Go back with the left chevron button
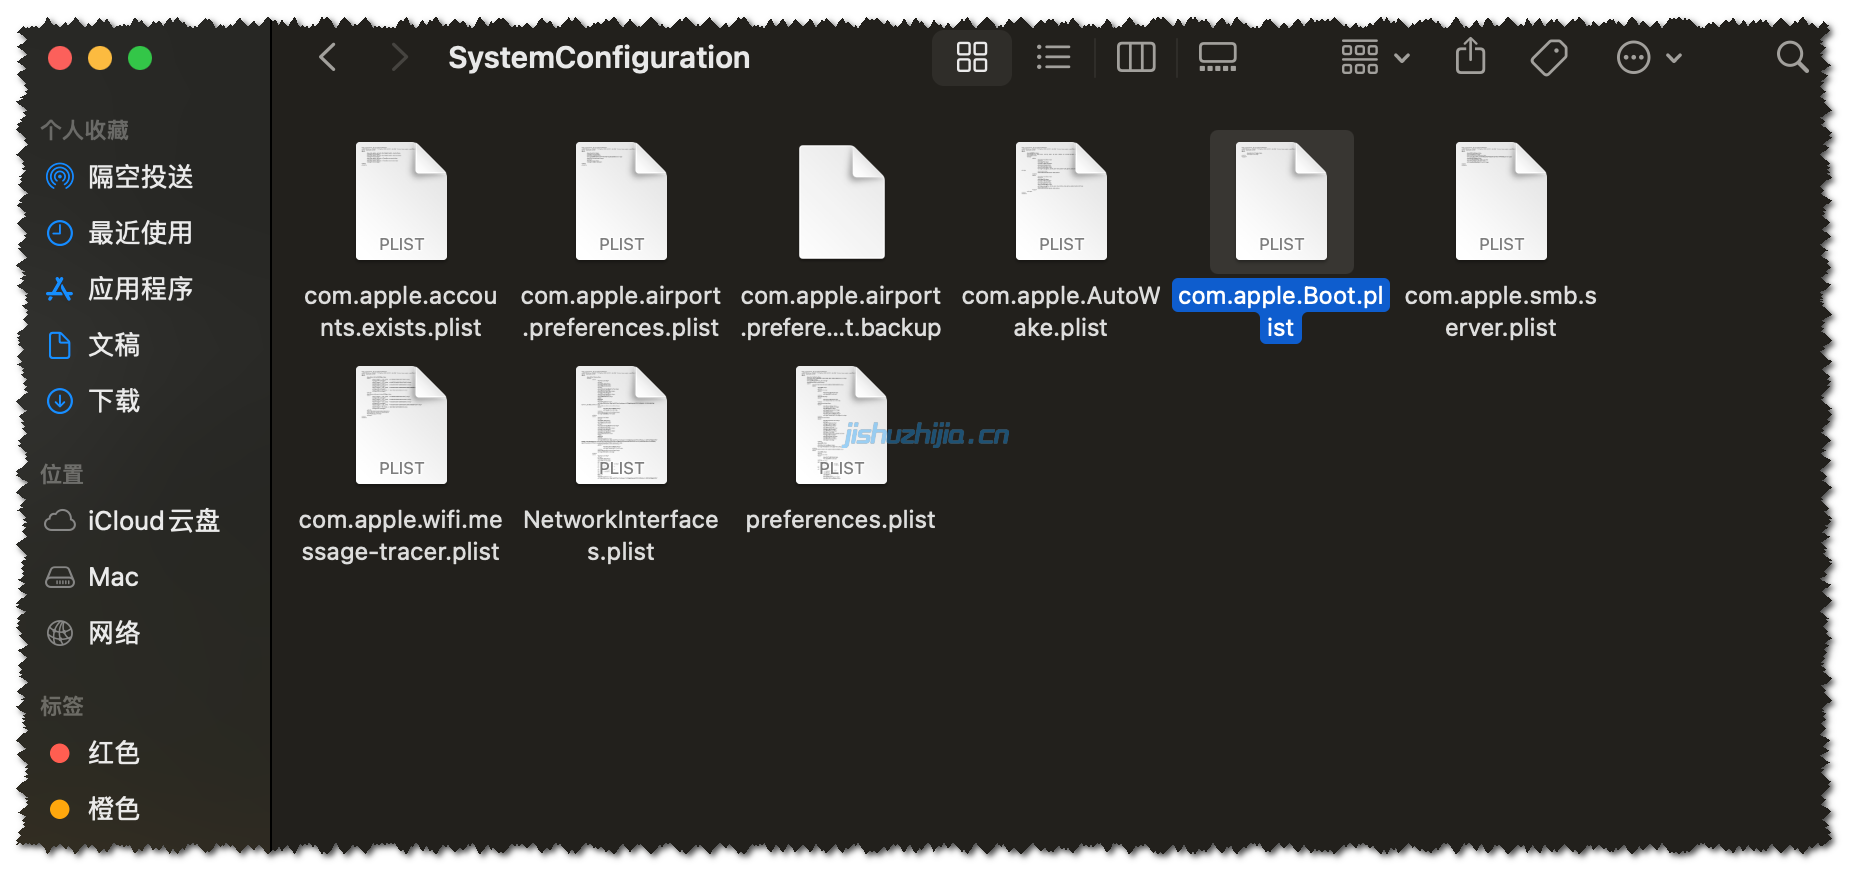The image size is (1849, 871). tap(327, 57)
